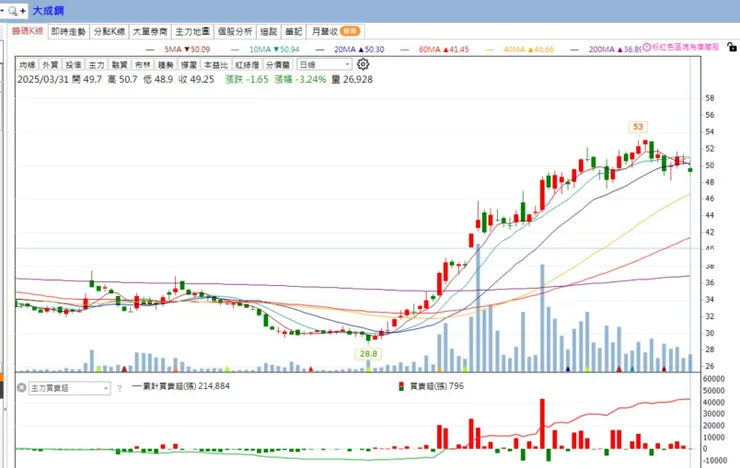Screen dimensions: 740x468
Task: Close the 主力買賣超 indicator panel
Action: [21, 388]
